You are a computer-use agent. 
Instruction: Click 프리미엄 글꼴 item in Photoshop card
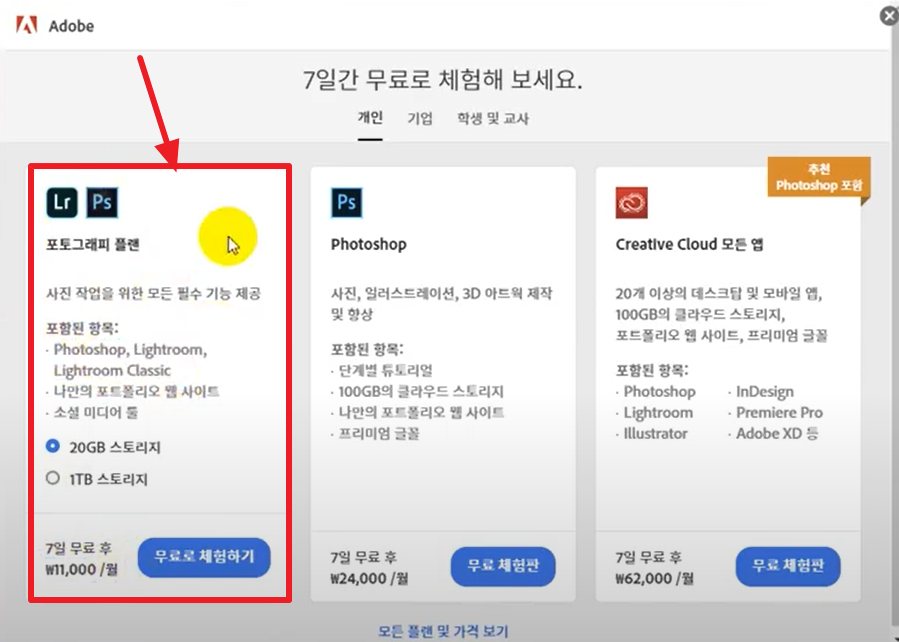pos(379,434)
